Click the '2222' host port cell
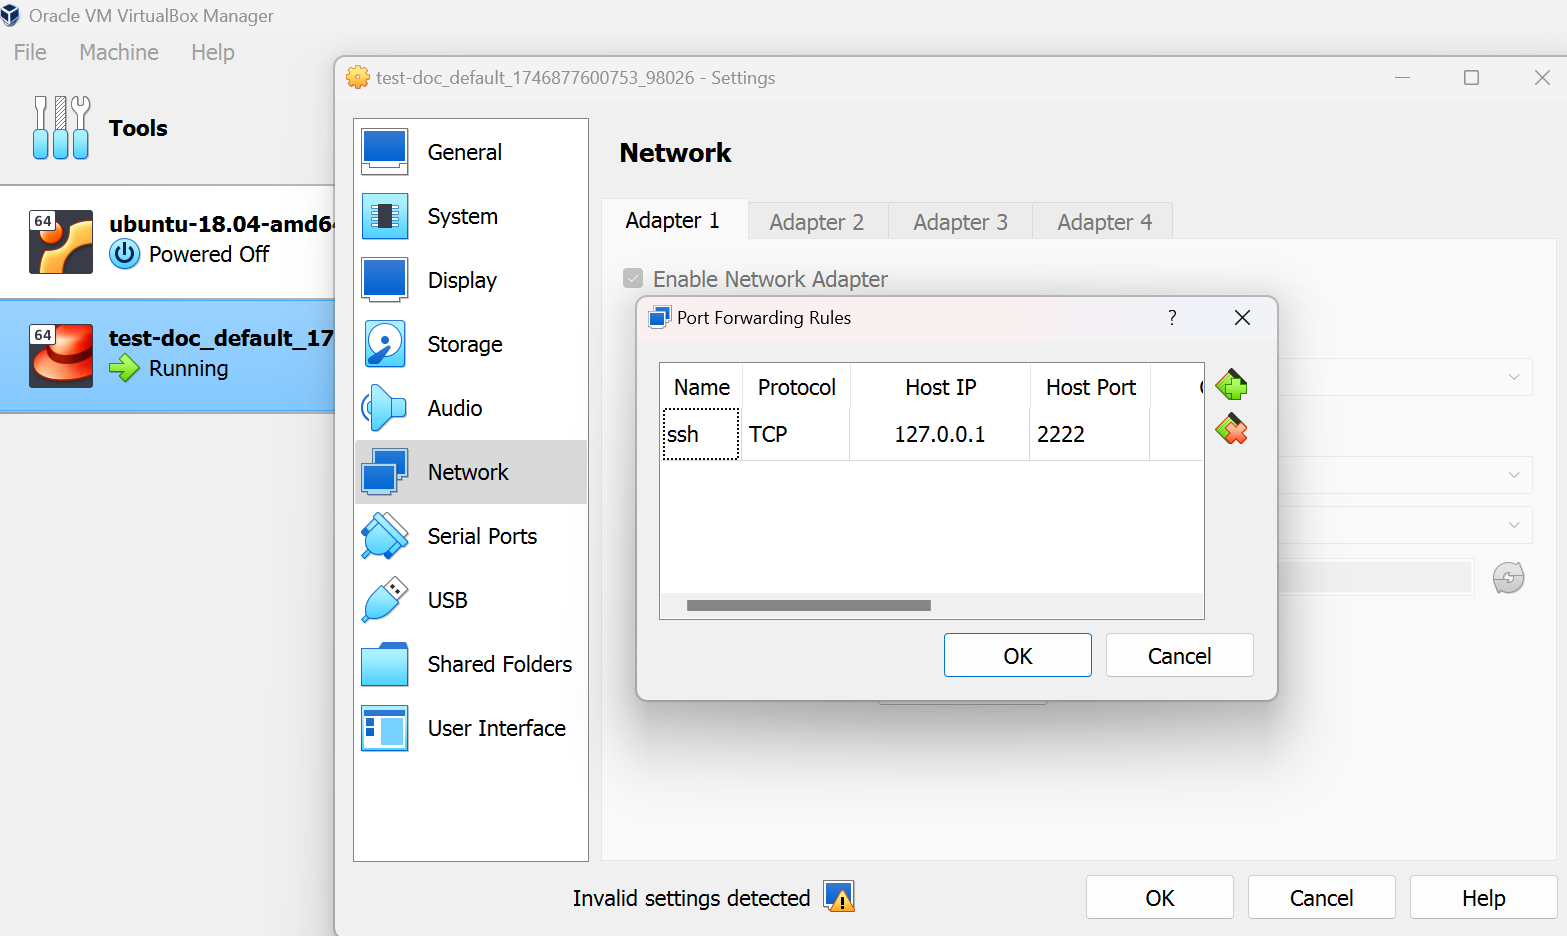 [x=1090, y=434]
